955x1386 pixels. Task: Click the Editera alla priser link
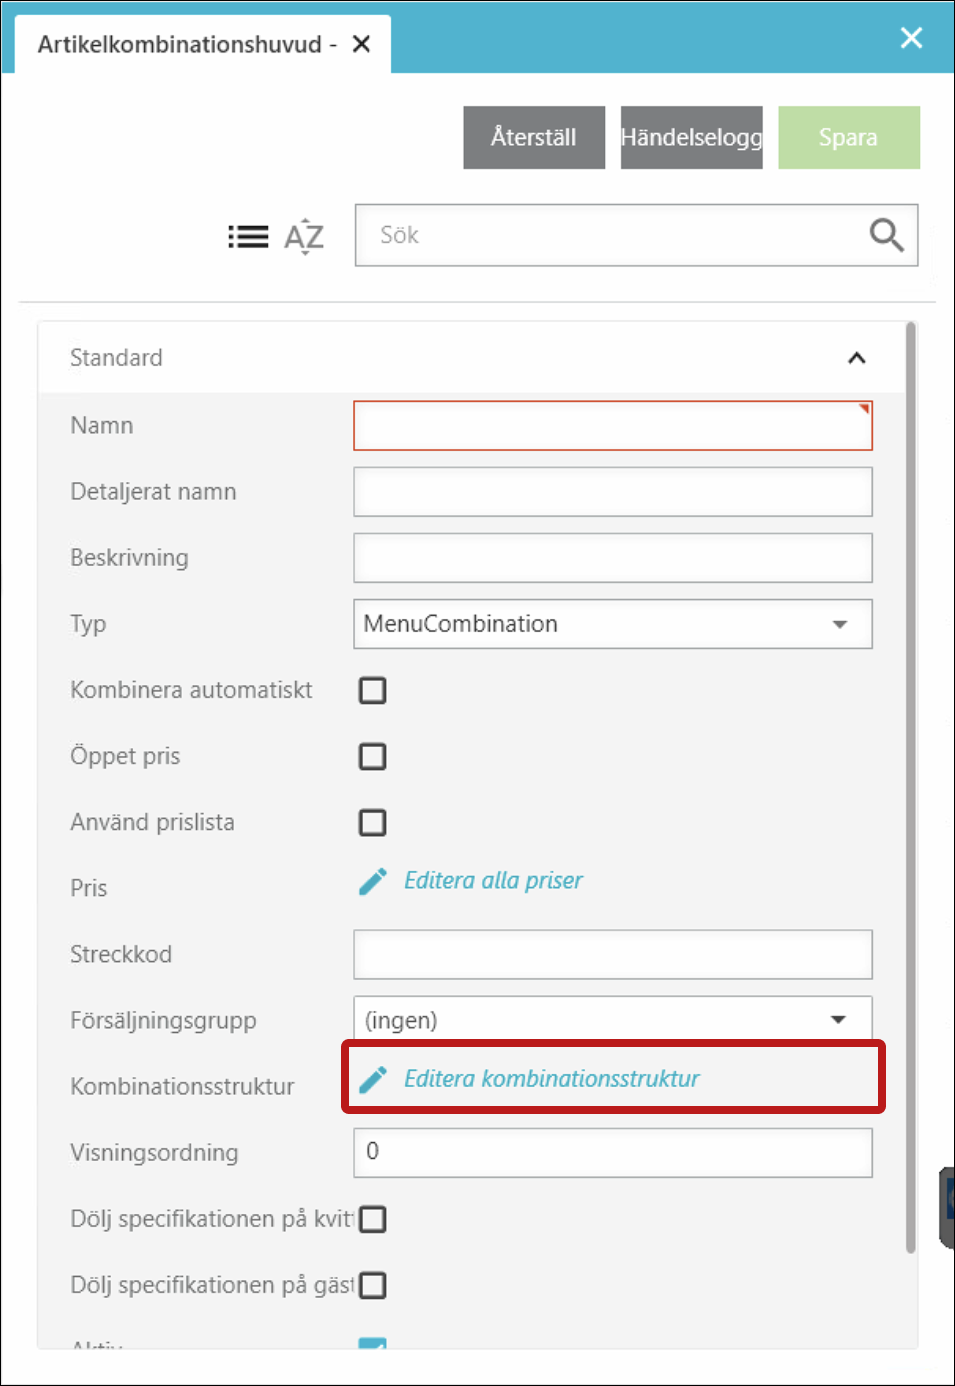493,881
